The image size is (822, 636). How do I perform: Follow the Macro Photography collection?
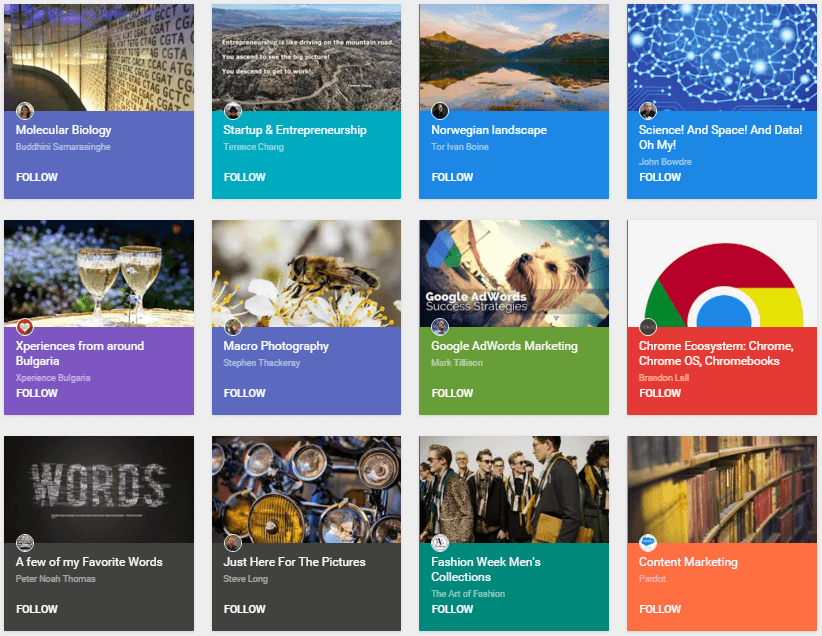click(244, 393)
